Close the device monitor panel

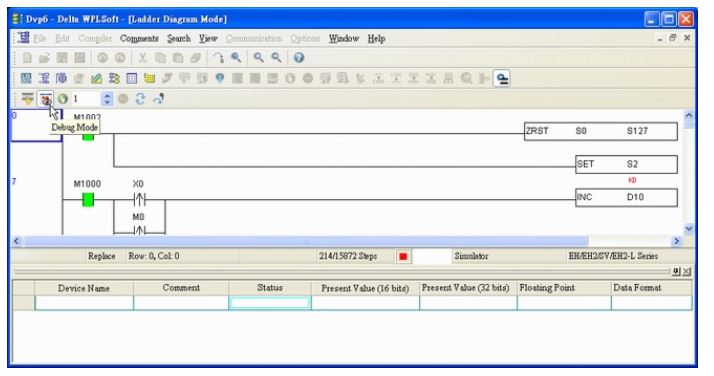pos(687,272)
